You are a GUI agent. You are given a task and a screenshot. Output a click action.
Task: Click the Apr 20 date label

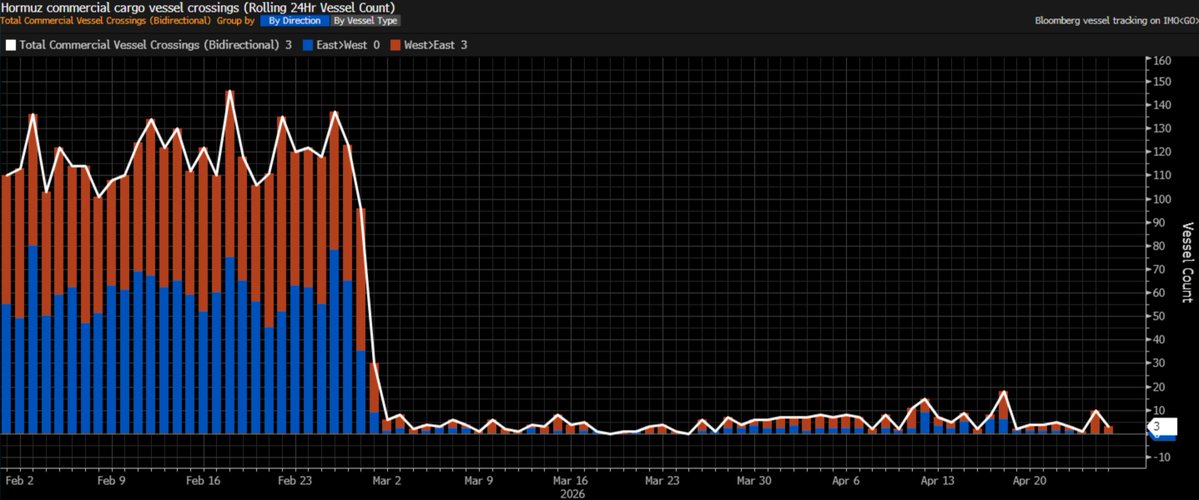click(x=1029, y=482)
